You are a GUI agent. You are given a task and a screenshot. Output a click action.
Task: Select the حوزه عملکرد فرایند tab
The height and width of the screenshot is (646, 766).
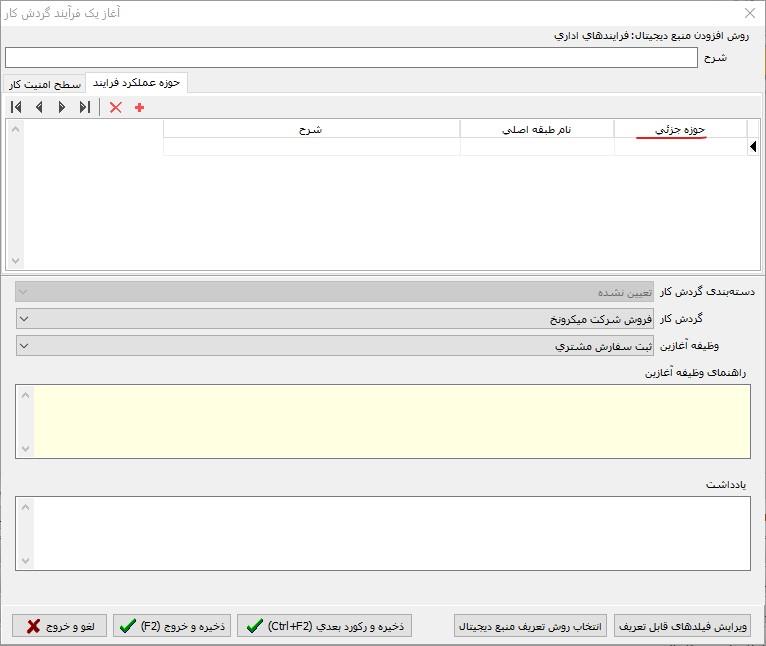[x=136, y=83]
